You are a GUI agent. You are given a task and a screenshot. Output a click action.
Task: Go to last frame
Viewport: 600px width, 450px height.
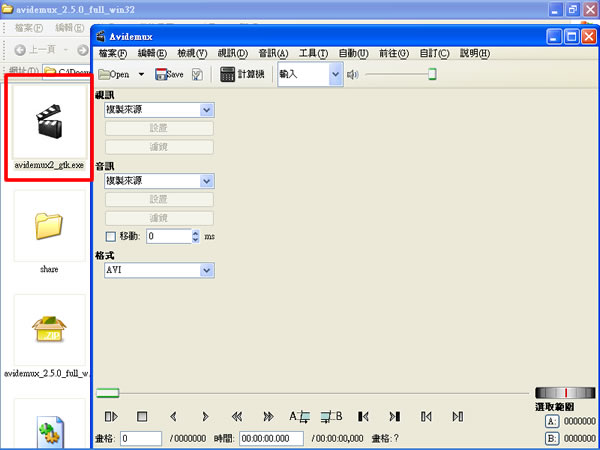tap(458, 416)
